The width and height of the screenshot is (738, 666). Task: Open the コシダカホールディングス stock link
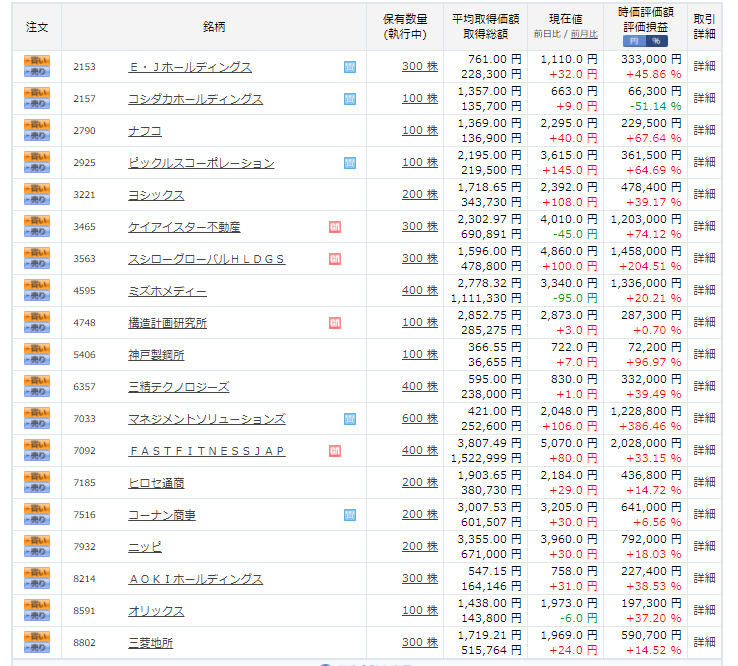click(x=195, y=99)
